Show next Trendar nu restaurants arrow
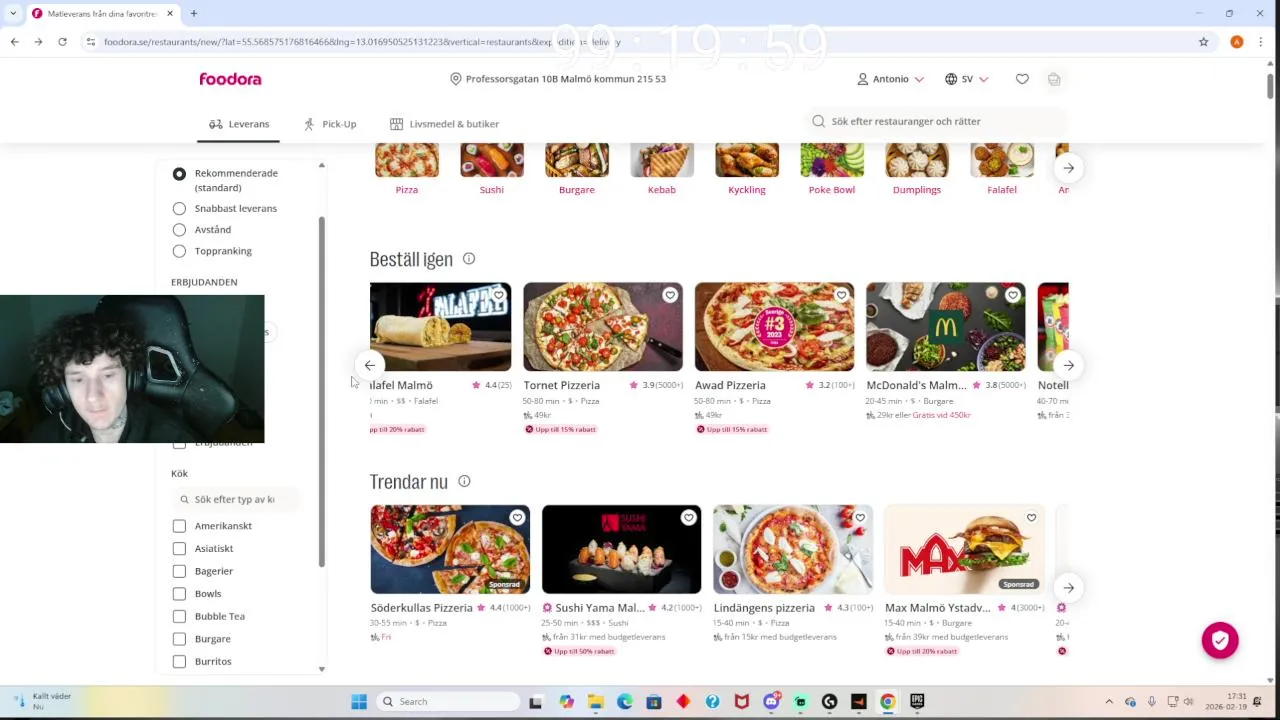This screenshot has height=720, width=1280. (x=1068, y=588)
